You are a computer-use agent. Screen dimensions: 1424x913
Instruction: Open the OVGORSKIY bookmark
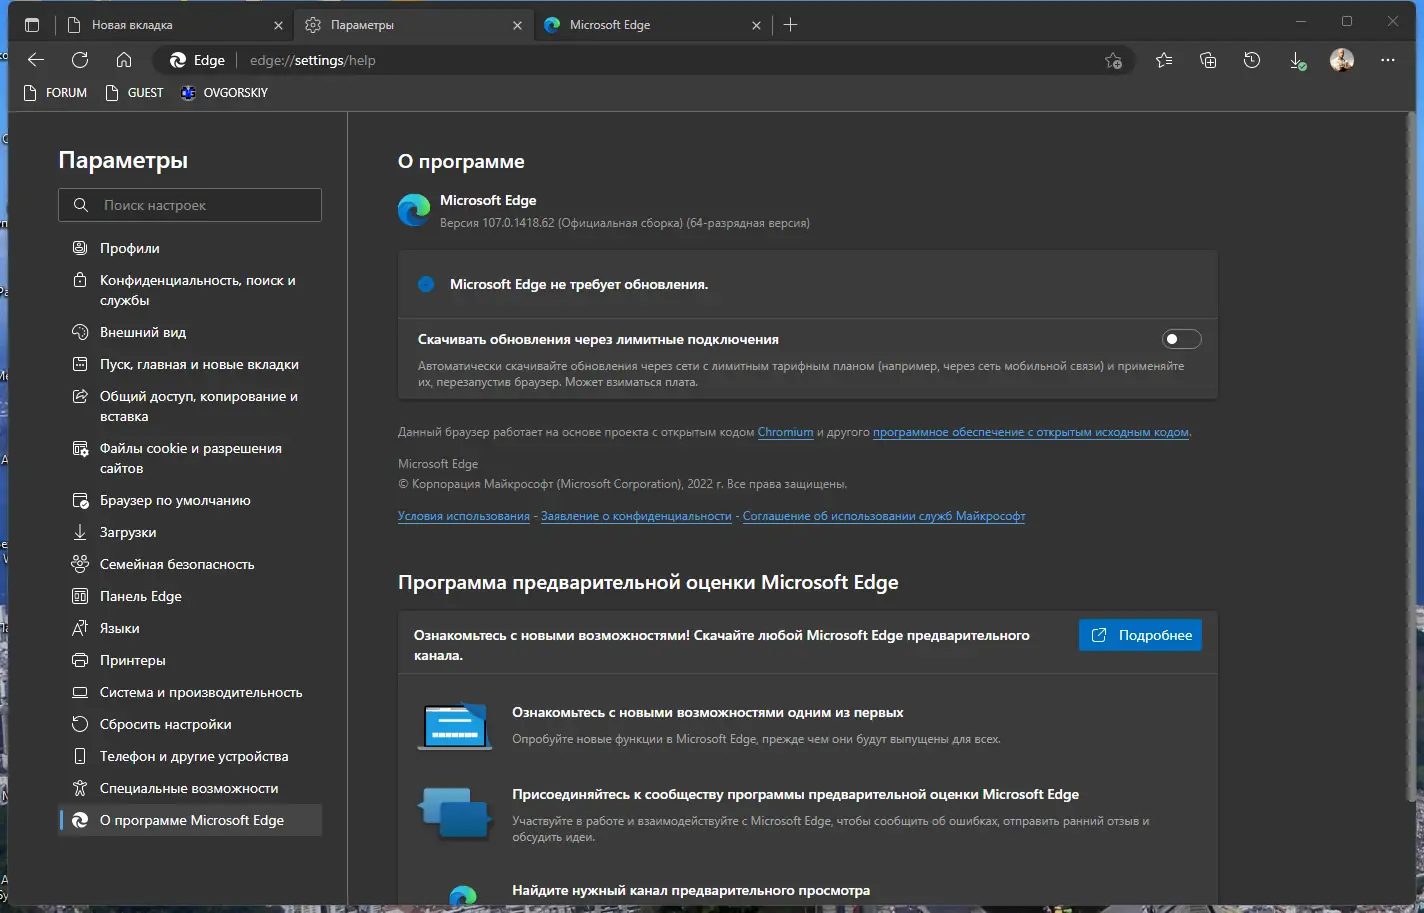[x=225, y=92]
